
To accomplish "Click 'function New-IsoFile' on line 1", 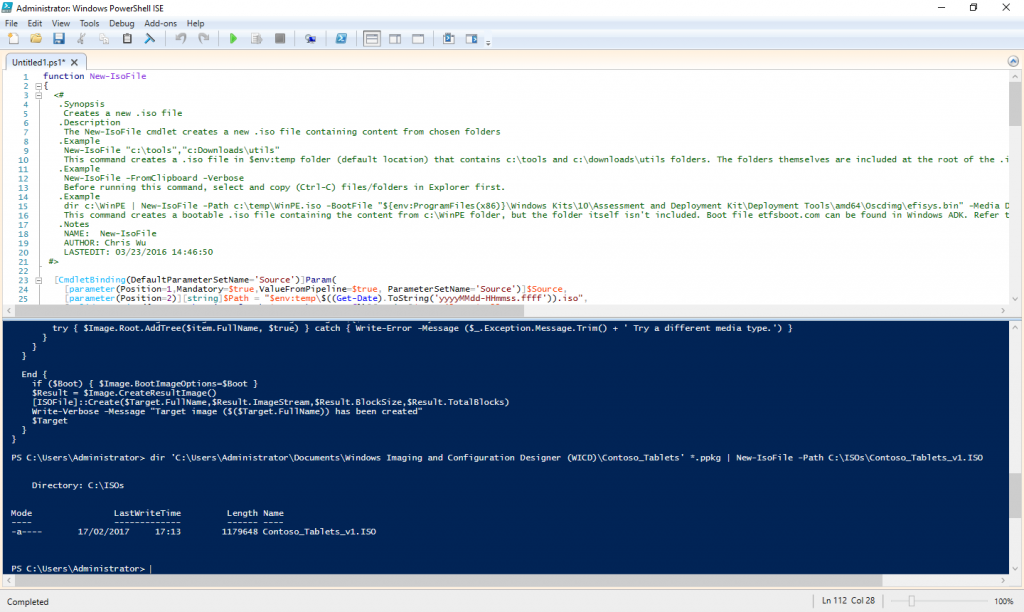I will [95, 76].
